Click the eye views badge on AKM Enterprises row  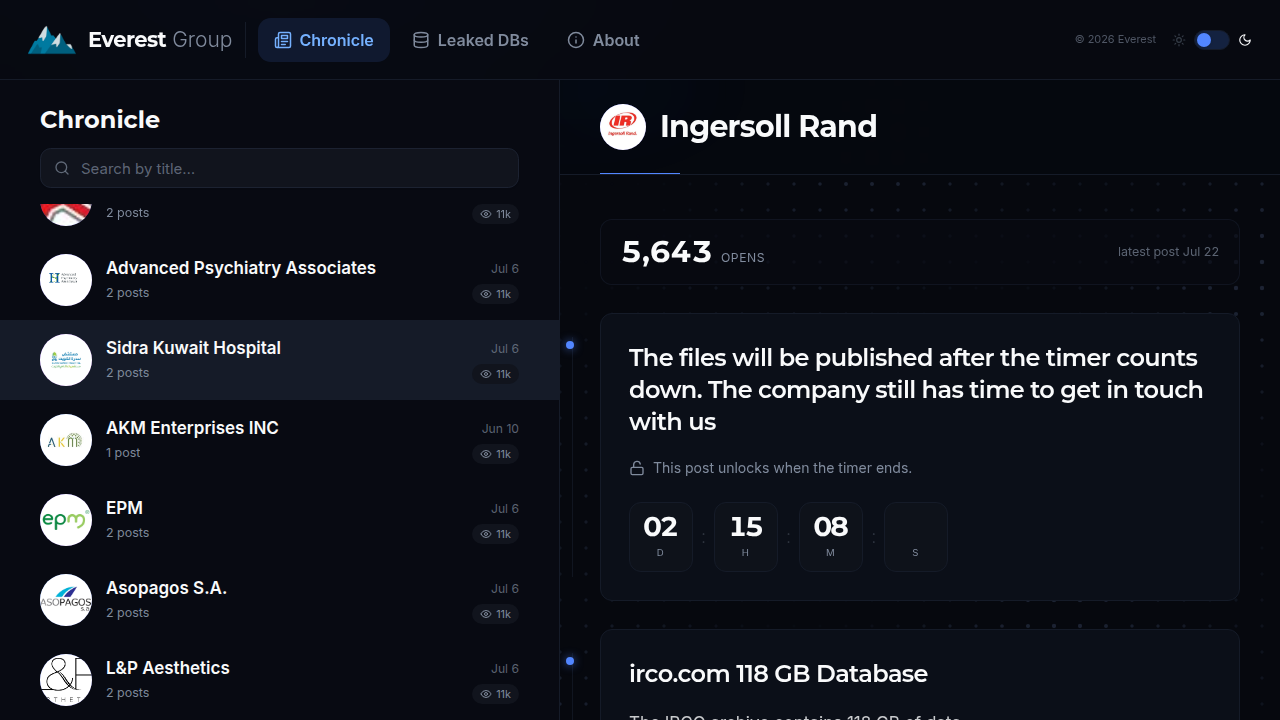495,454
